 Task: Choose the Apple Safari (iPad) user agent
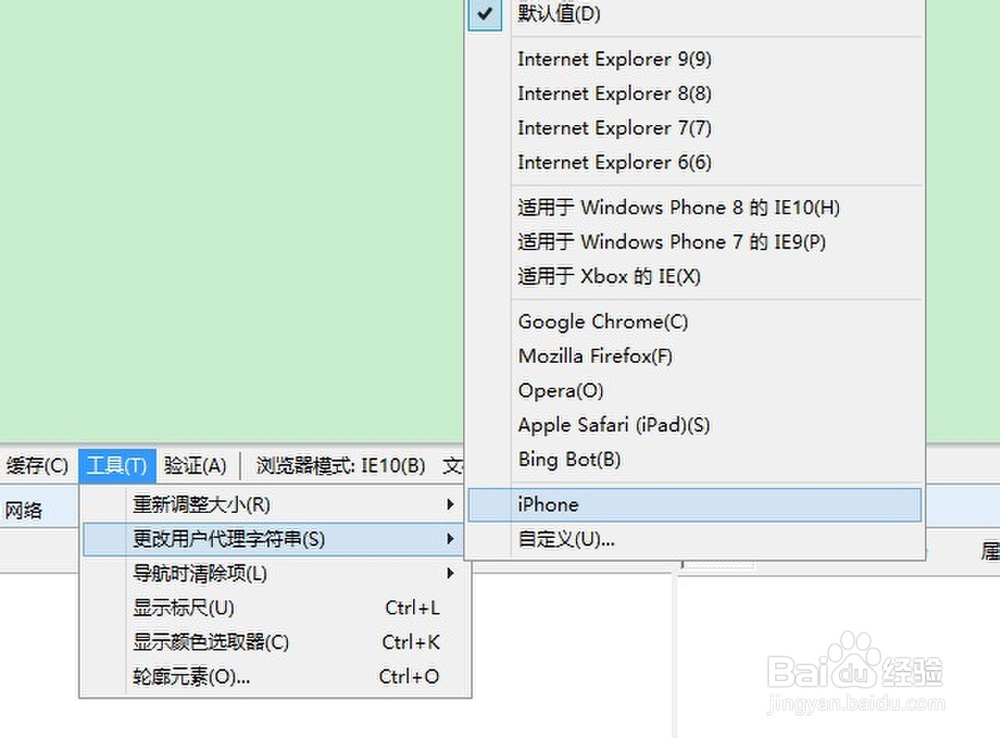click(613, 424)
